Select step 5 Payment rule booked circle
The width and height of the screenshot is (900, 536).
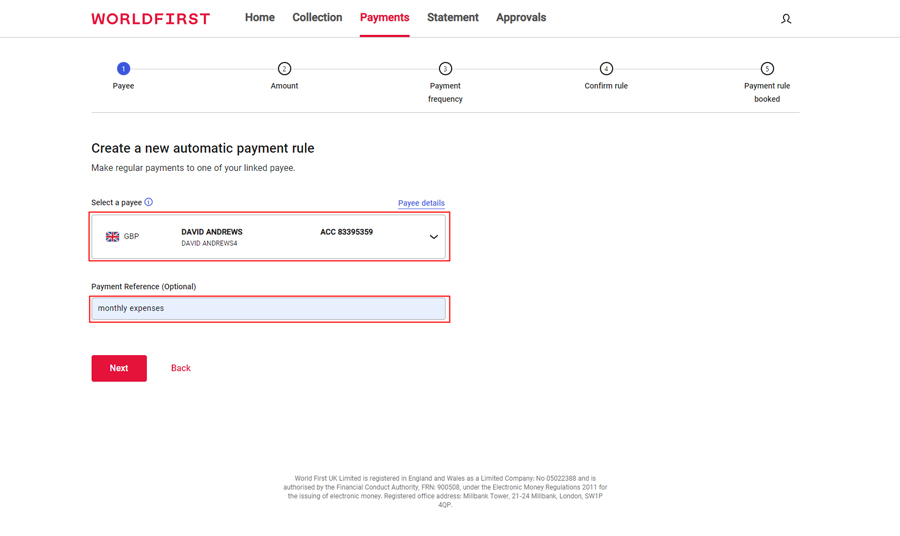767,69
